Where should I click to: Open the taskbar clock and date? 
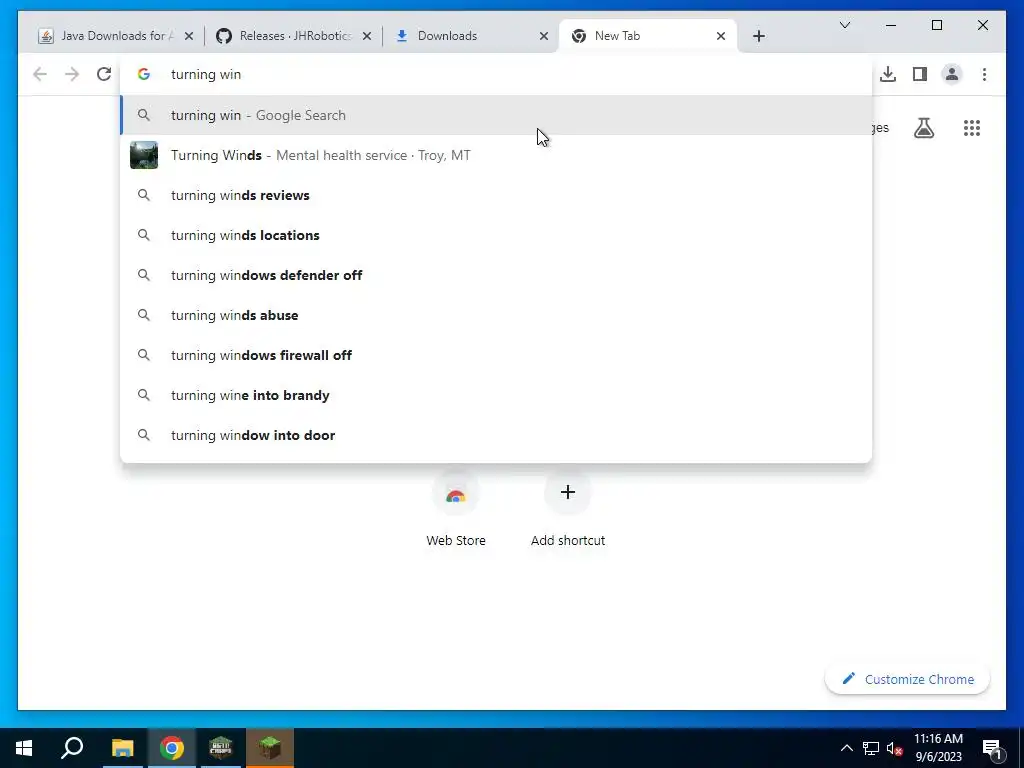(x=938, y=748)
